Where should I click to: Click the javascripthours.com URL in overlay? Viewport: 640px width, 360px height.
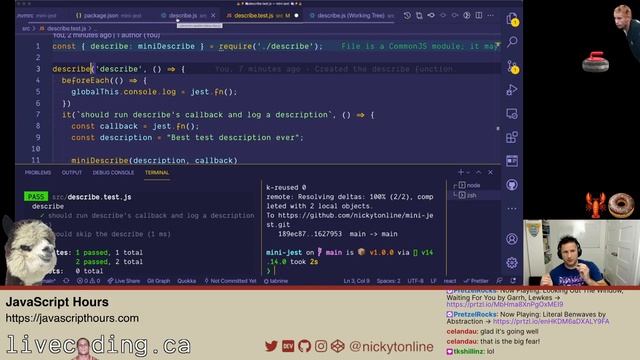[x=72, y=318]
